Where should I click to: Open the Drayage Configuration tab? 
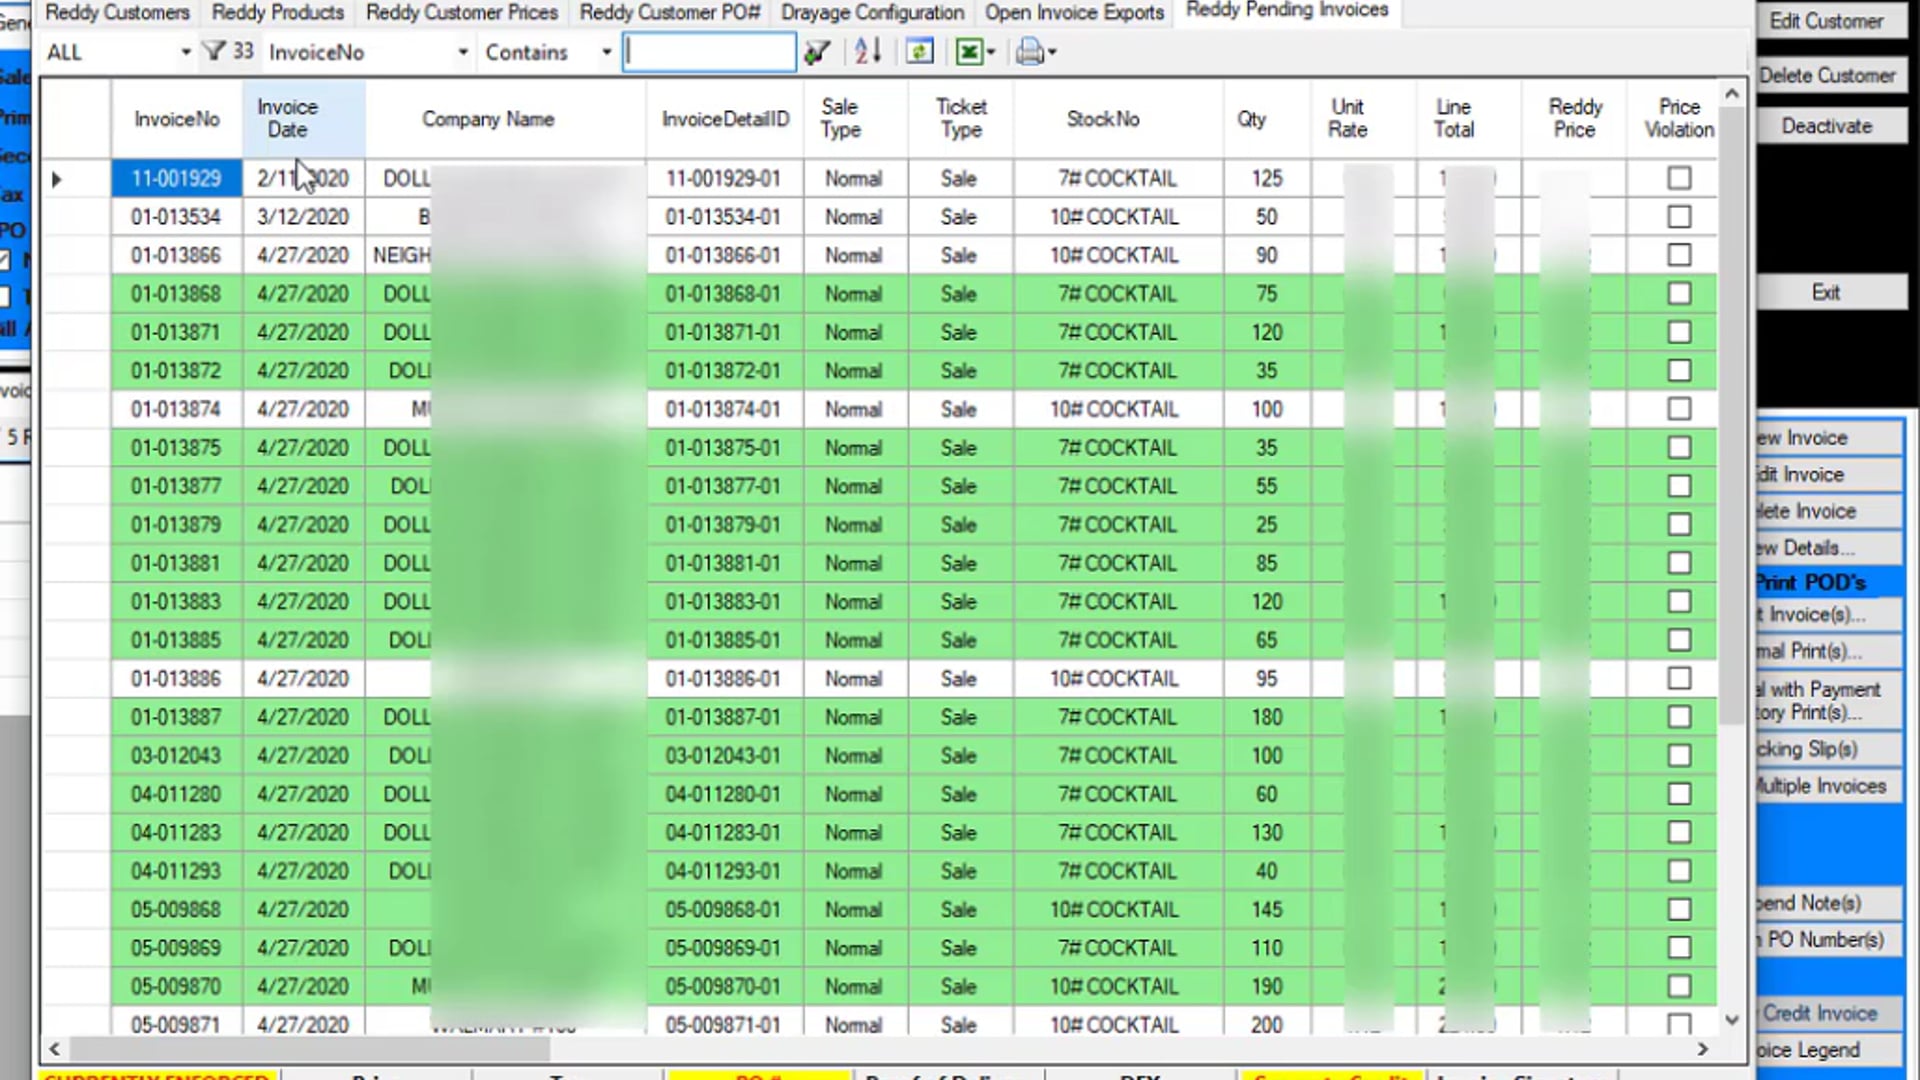872,13
